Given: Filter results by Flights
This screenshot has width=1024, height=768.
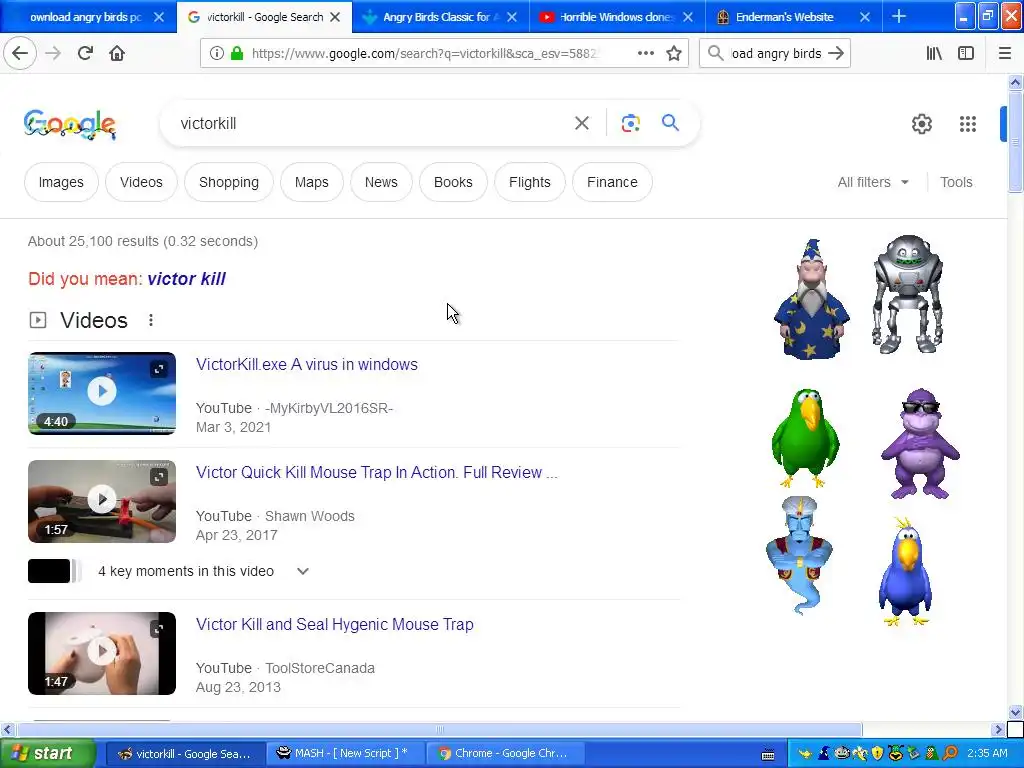Looking at the screenshot, I should tap(530, 182).
